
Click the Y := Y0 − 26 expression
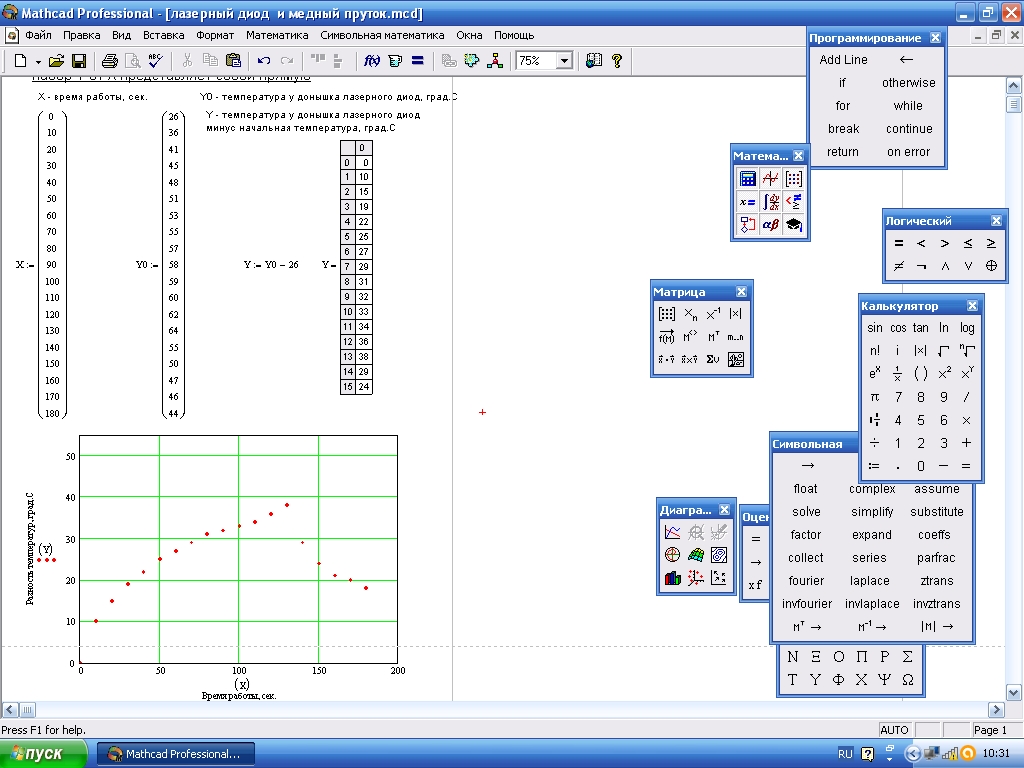click(271, 264)
